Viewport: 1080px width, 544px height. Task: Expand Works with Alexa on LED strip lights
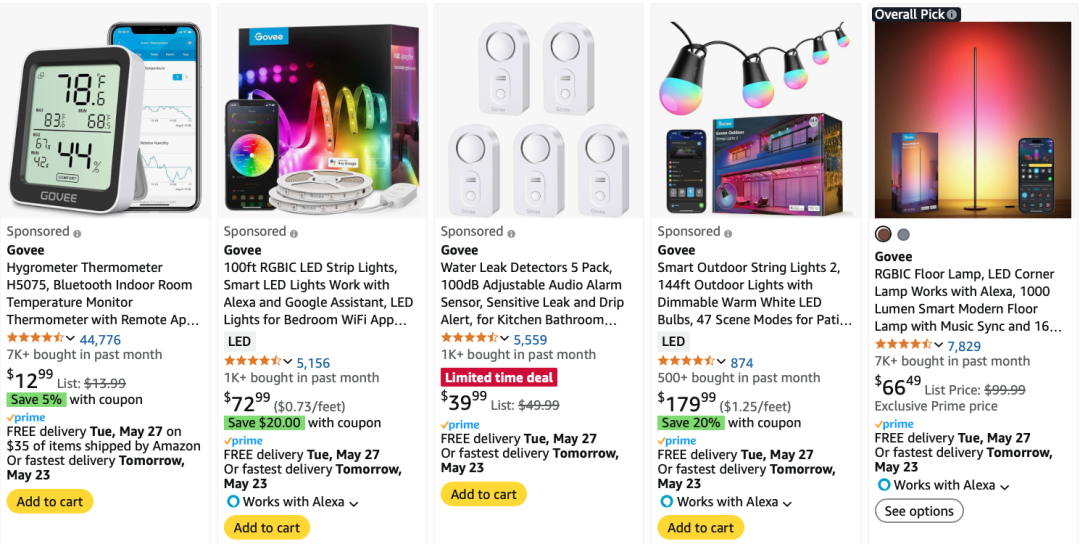pos(354,503)
